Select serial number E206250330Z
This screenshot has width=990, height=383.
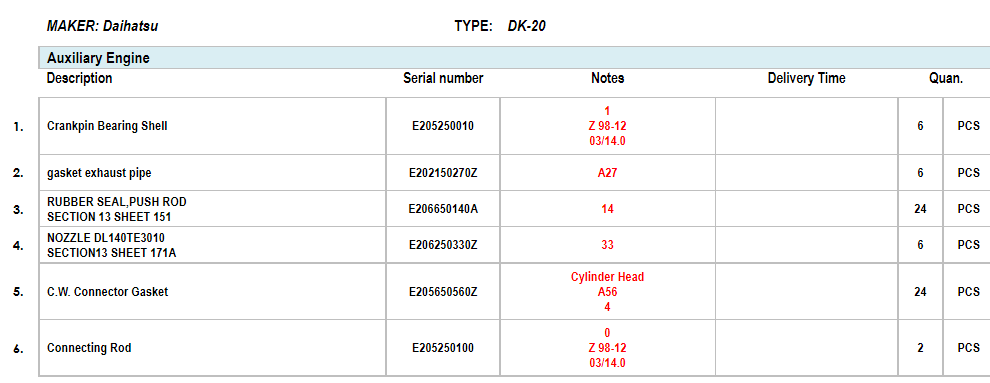coord(443,245)
